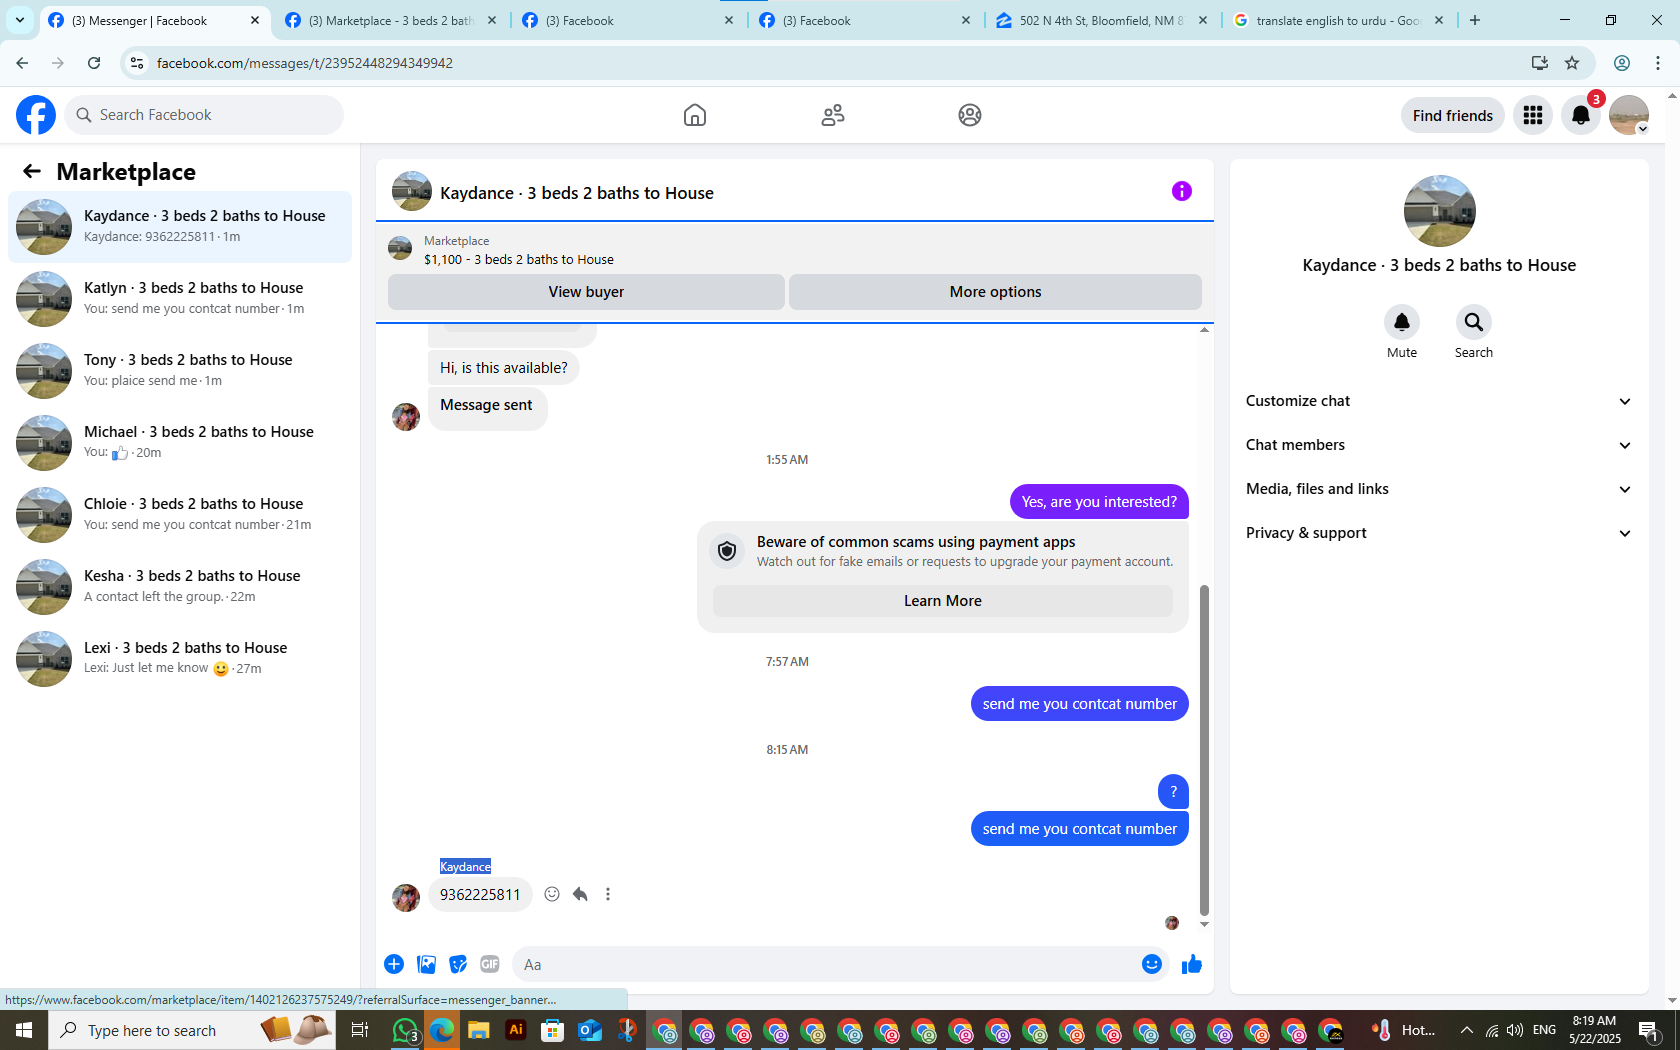View site information in address bar
The width and height of the screenshot is (1680, 1050).
[x=137, y=63]
